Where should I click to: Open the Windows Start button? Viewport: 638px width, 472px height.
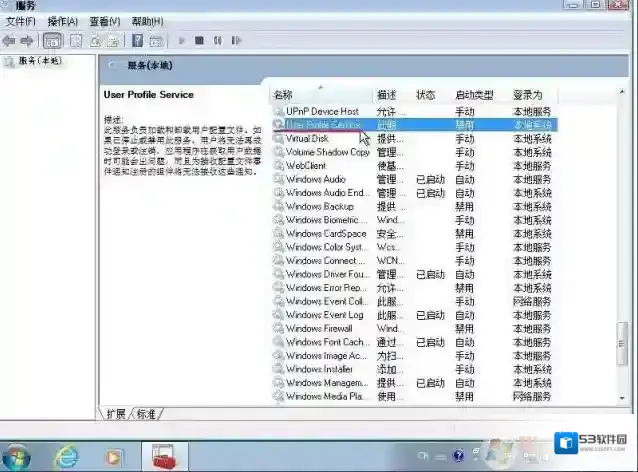tap(16, 457)
